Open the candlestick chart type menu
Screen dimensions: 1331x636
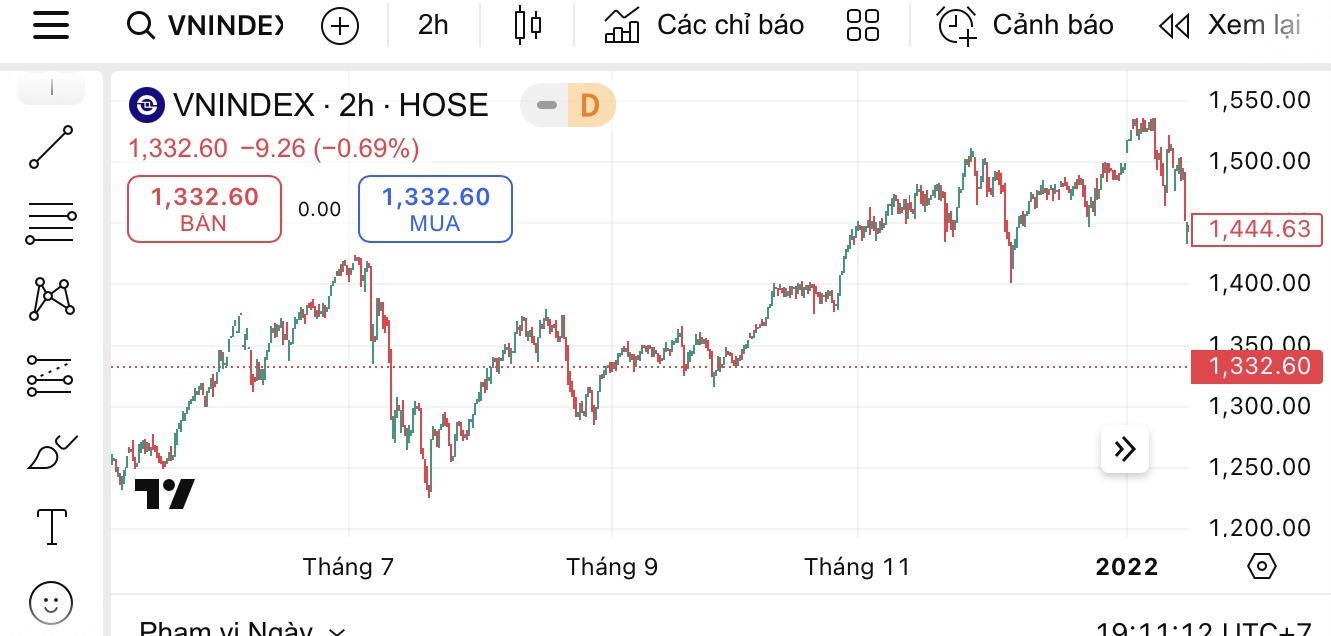527,26
